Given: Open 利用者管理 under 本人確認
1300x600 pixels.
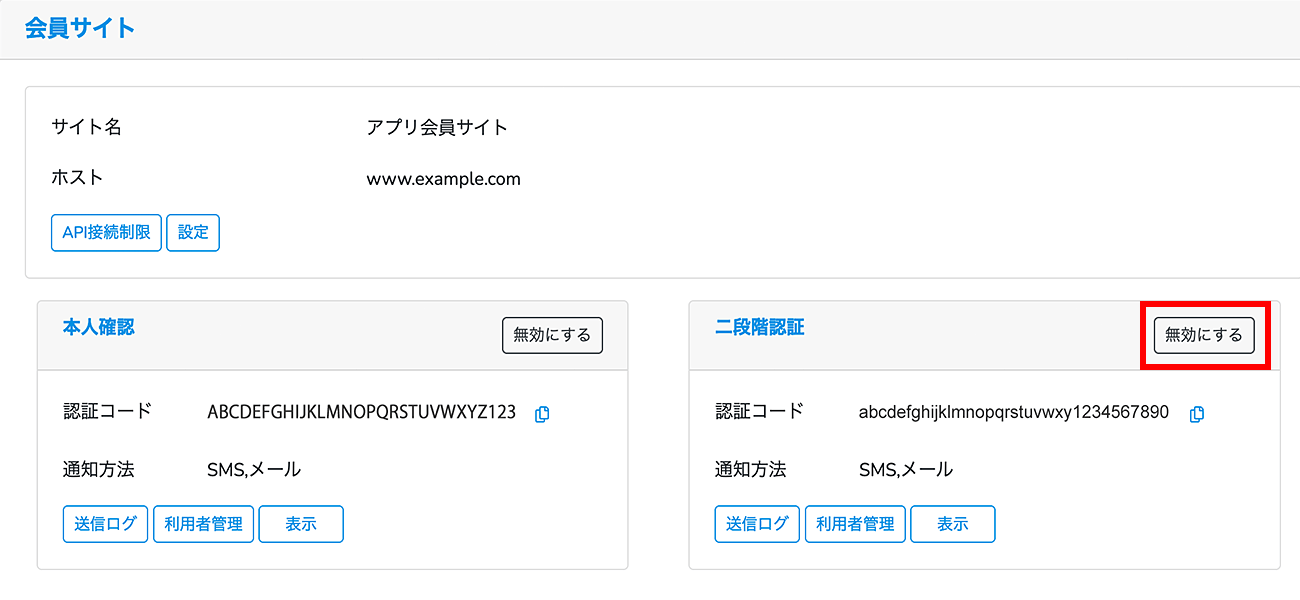Looking at the screenshot, I should click(x=203, y=524).
